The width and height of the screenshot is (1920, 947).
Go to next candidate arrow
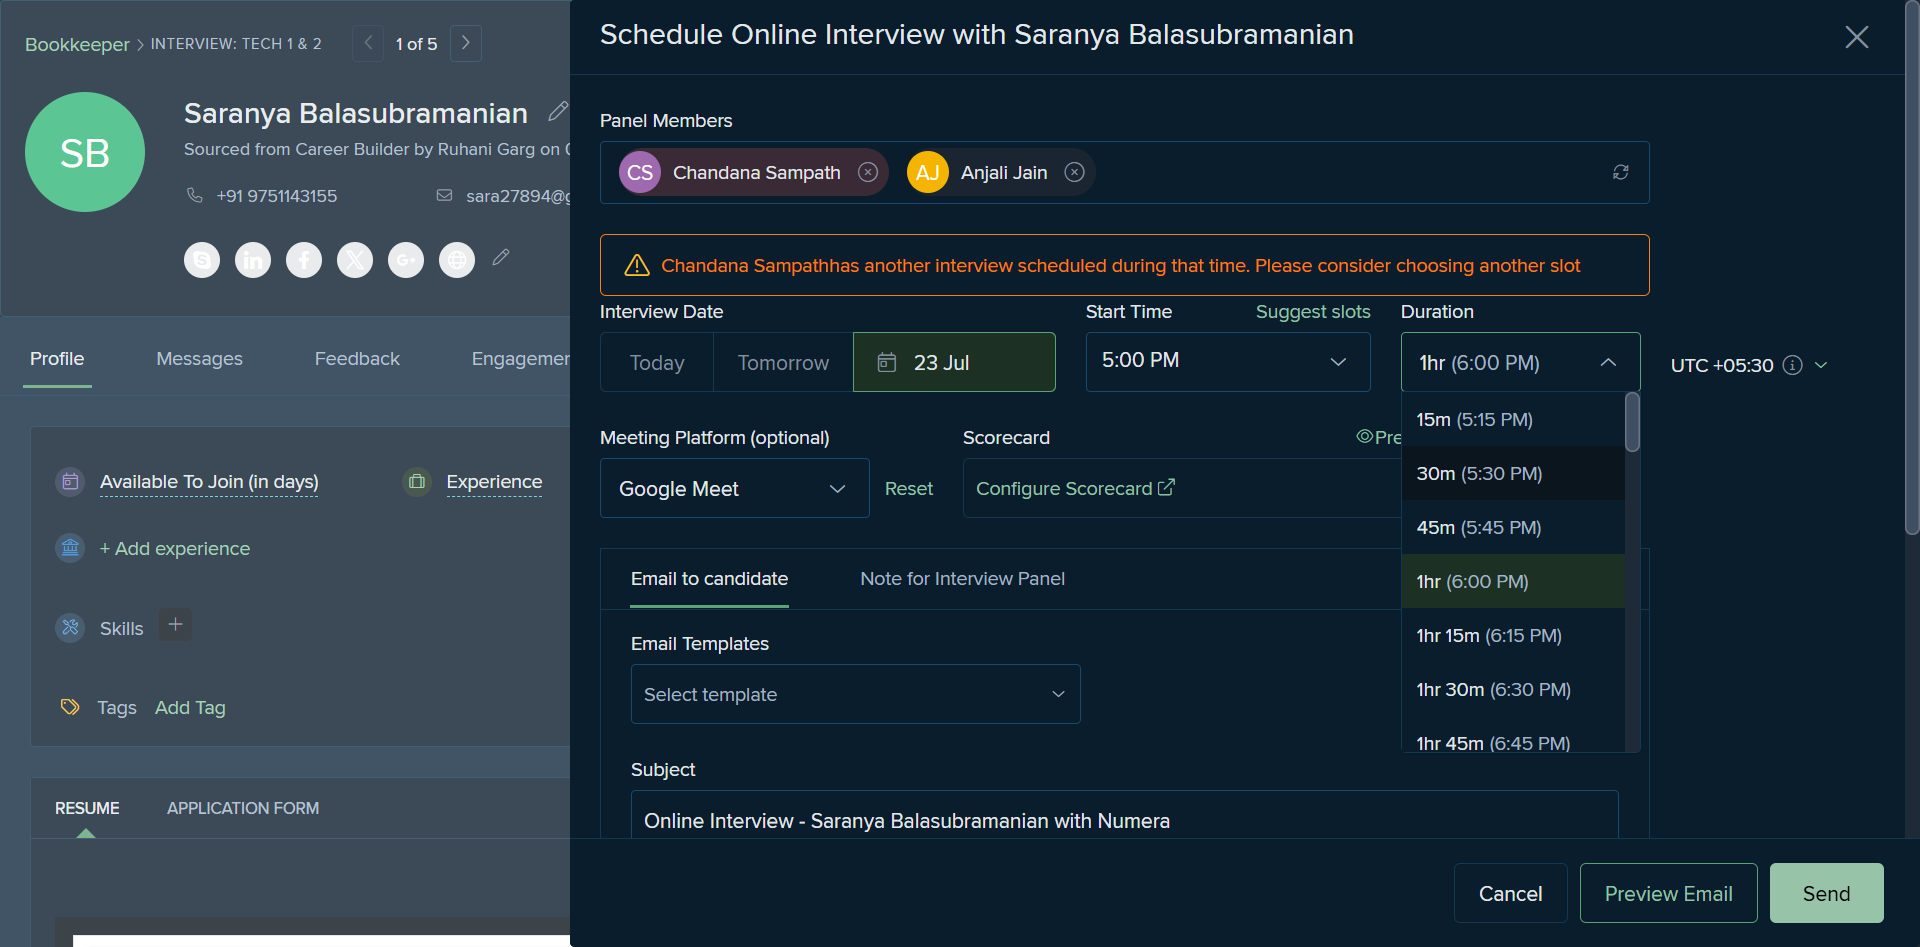click(x=466, y=43)
